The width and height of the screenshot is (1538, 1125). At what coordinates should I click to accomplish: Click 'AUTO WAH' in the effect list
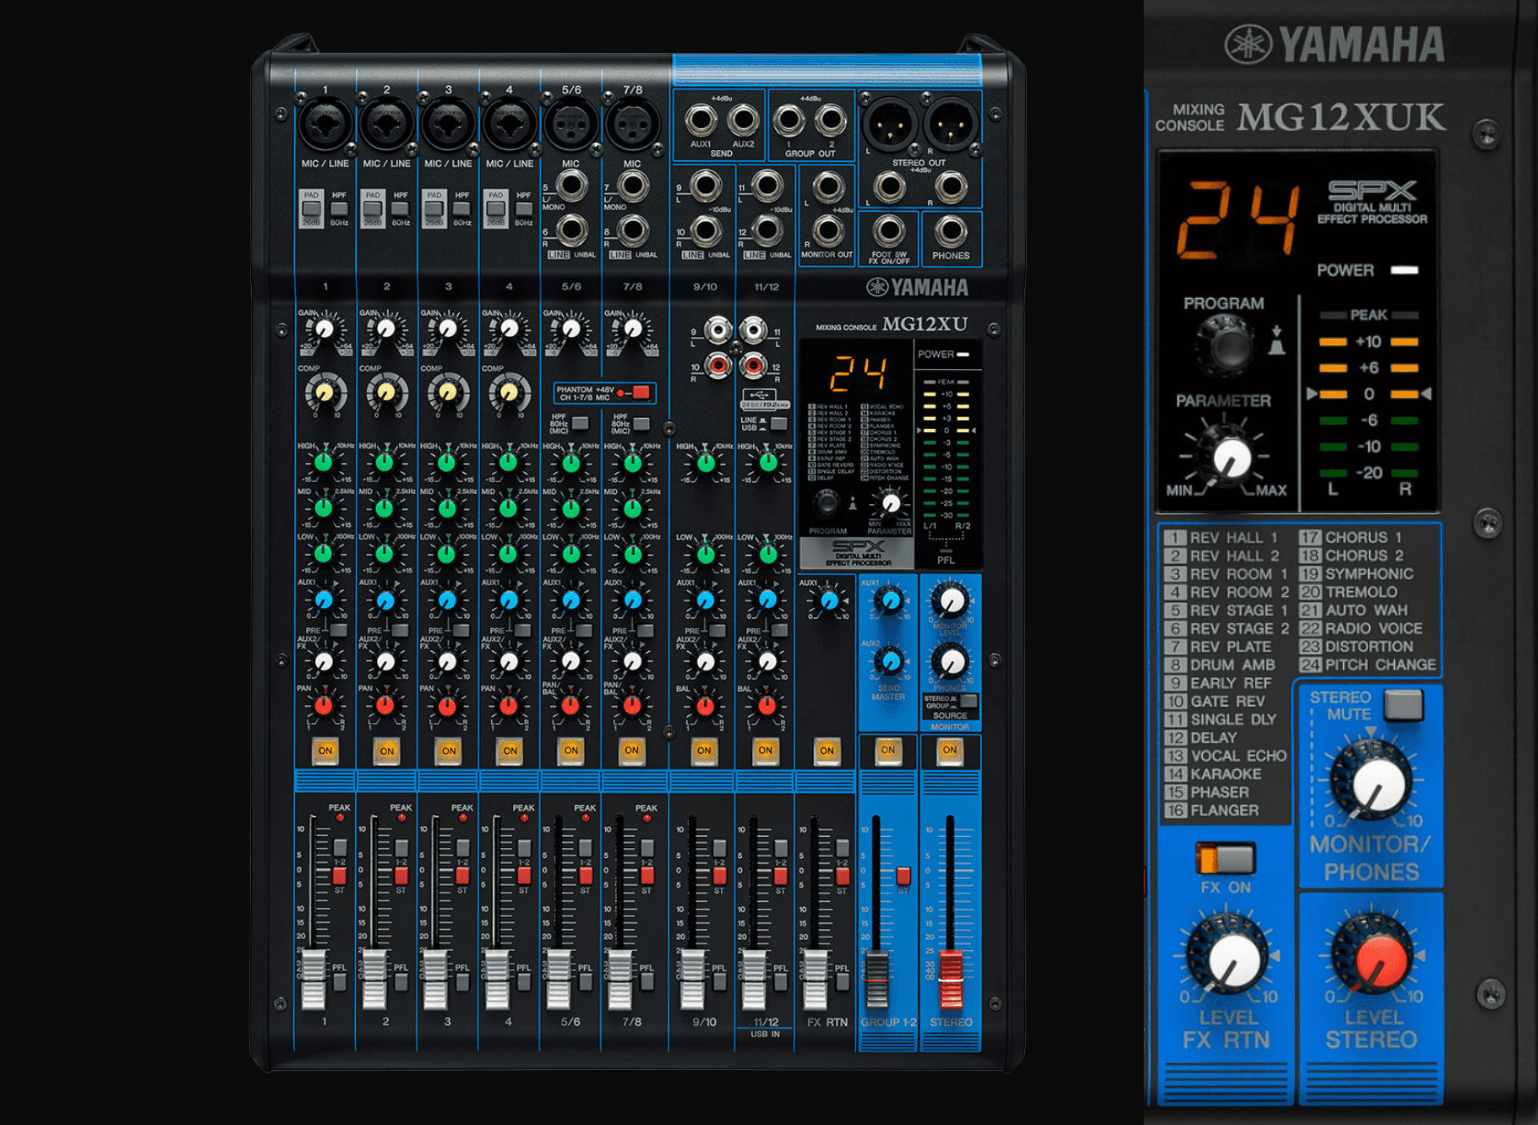pyautogui.click(x=1367, y=610)
